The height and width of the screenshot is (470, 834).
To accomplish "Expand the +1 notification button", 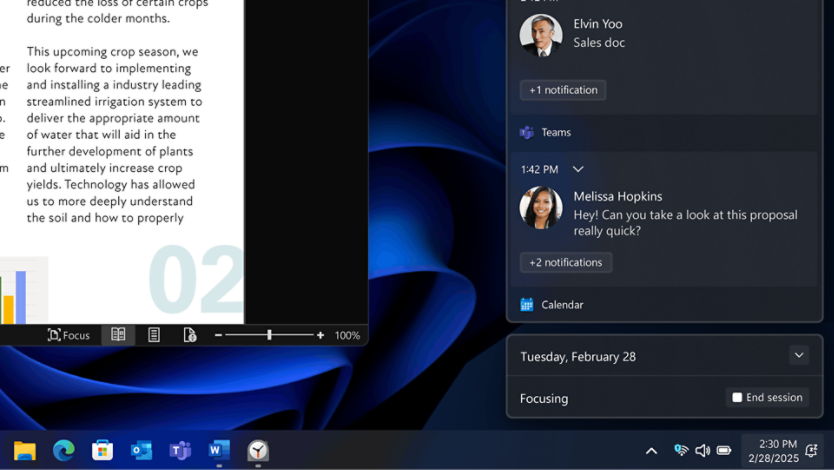I will click(x=563, y=90).
